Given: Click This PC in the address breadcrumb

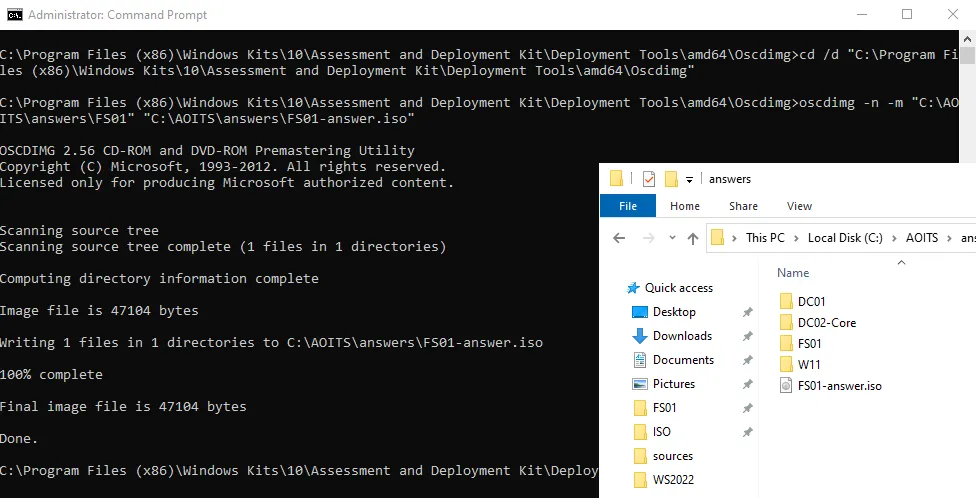Looking at the screenshot, I should [765, 238].
